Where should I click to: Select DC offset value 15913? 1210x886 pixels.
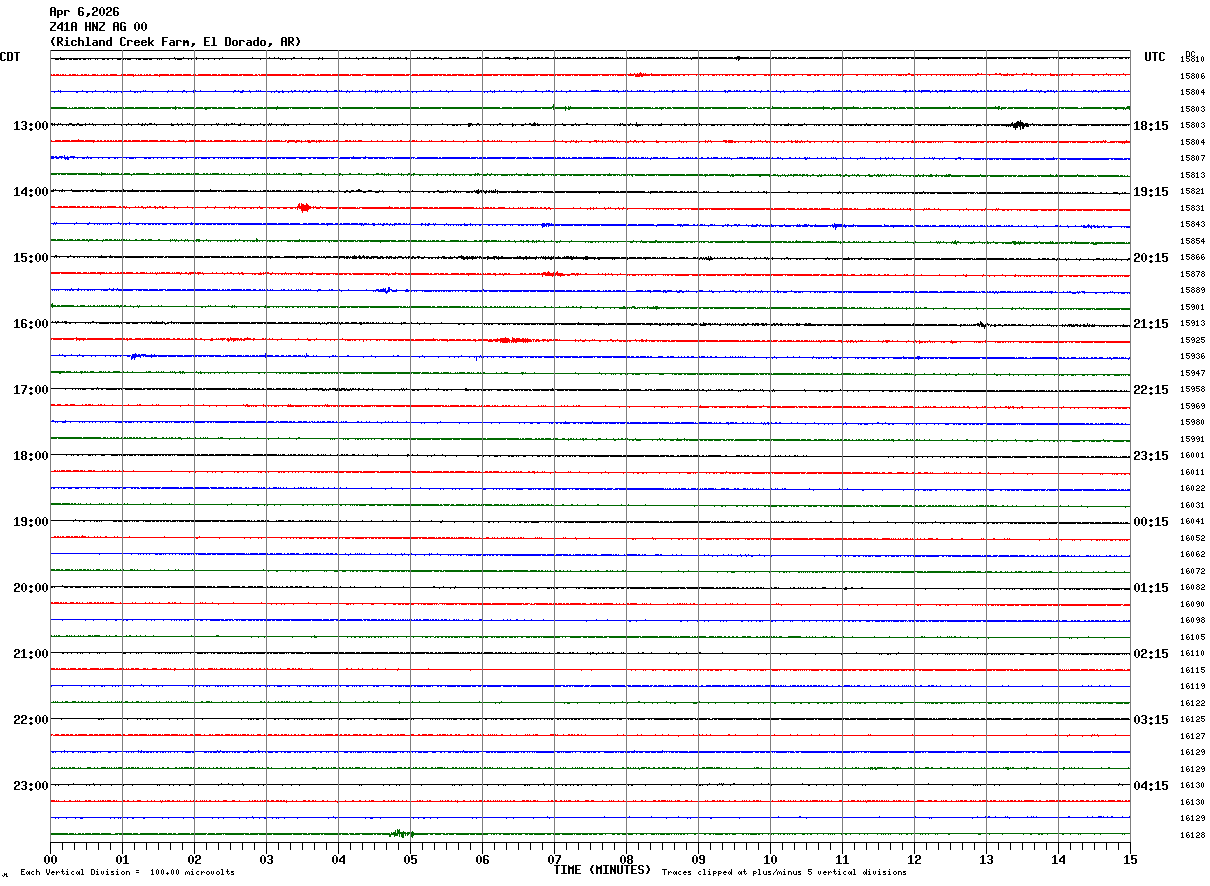click(1192, 323)
